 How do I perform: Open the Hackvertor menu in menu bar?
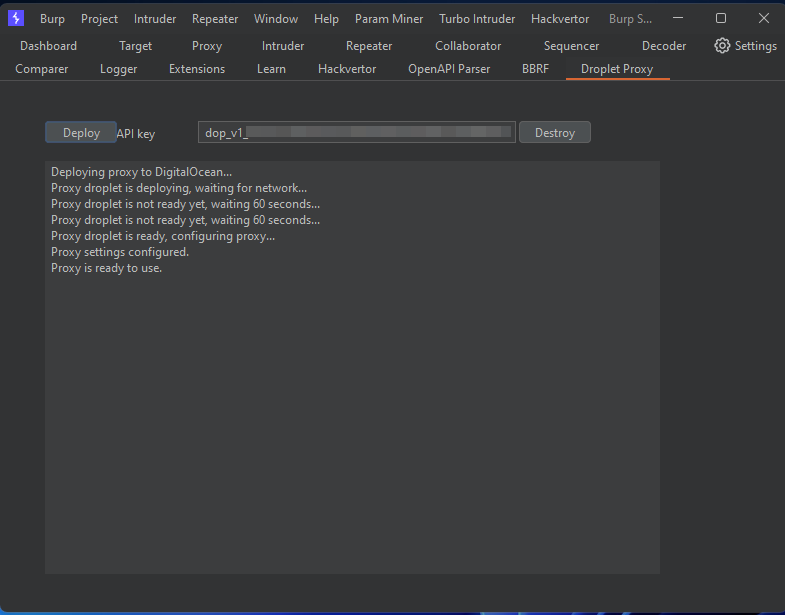click(x=560, y=19)
